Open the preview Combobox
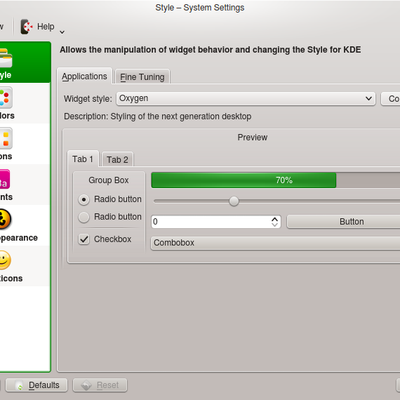 (x=275, y=243)
